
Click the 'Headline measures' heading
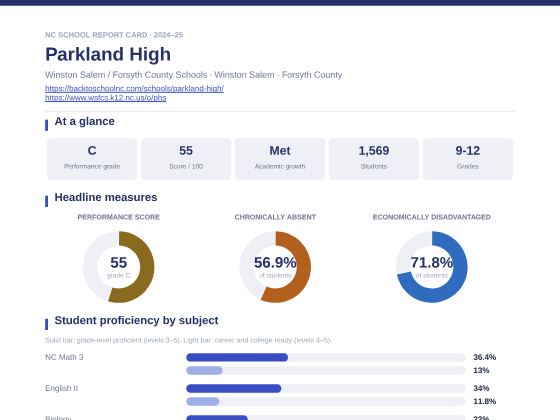(x=106, y=198)
